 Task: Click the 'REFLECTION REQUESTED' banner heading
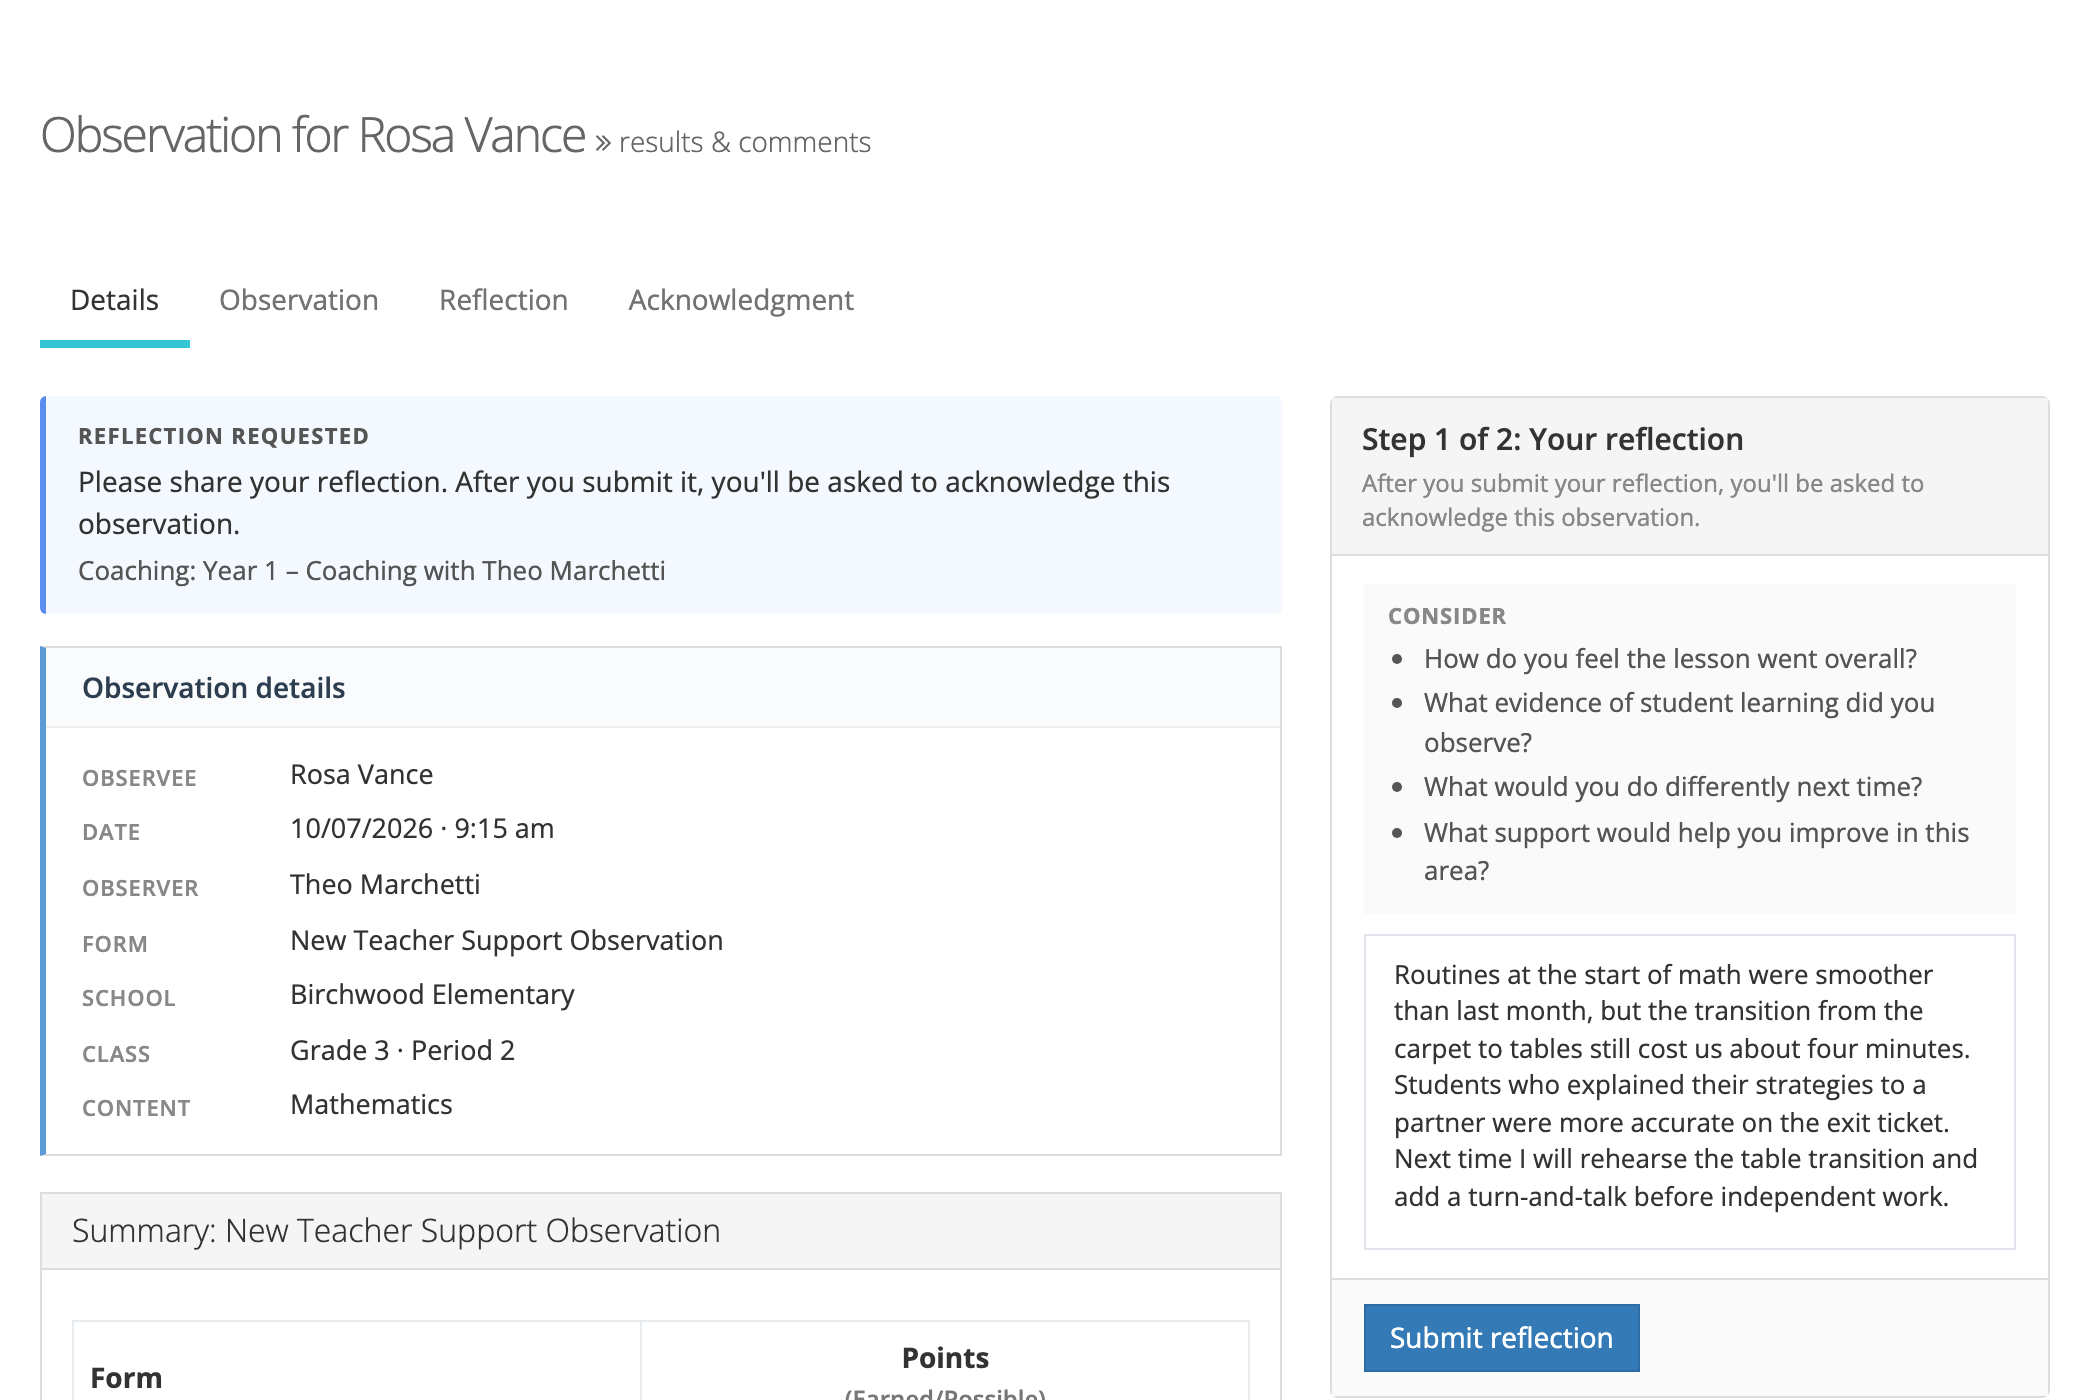click(x=224, y=436)
